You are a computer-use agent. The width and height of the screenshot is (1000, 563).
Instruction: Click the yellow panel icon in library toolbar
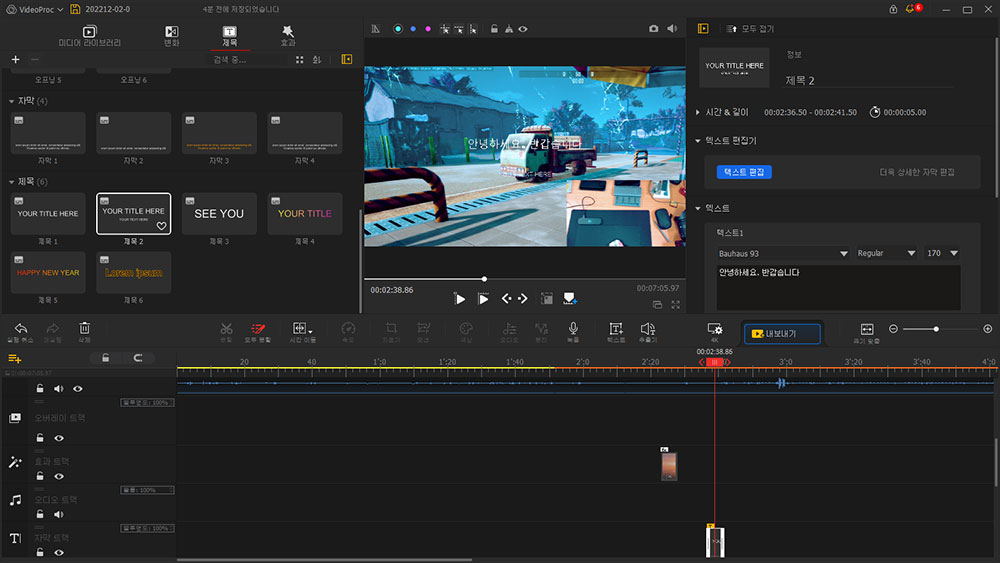pos(347,59)
